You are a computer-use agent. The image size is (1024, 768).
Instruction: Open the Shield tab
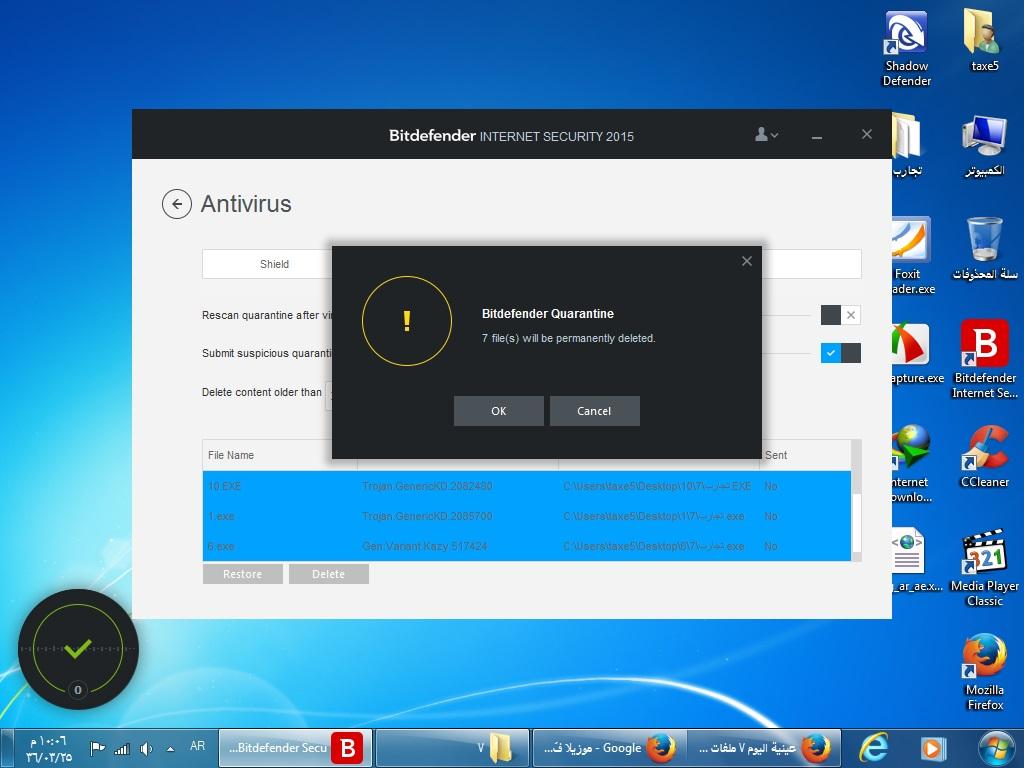point(274,264)
